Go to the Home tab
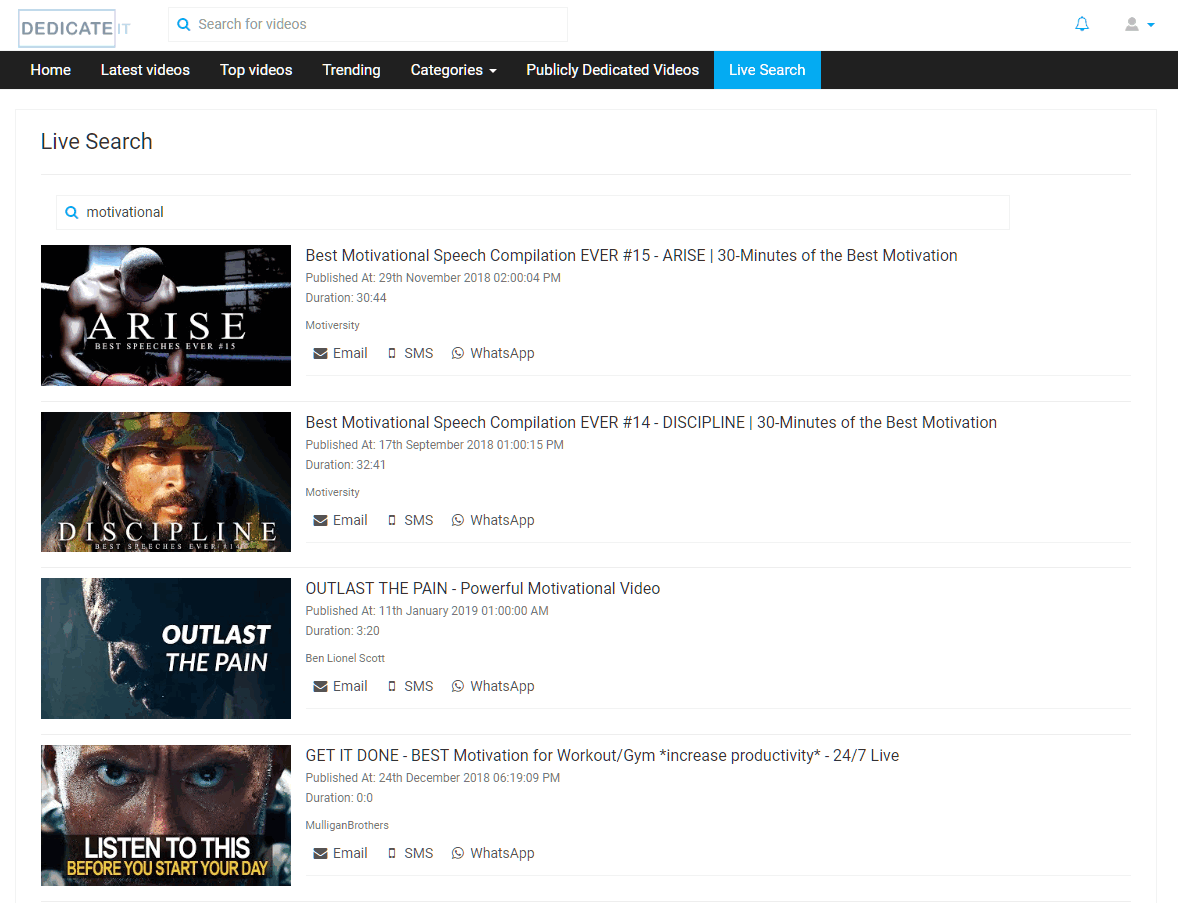Image resolution: width=1178 pixels, height=903 pixels. pos(50,70)
